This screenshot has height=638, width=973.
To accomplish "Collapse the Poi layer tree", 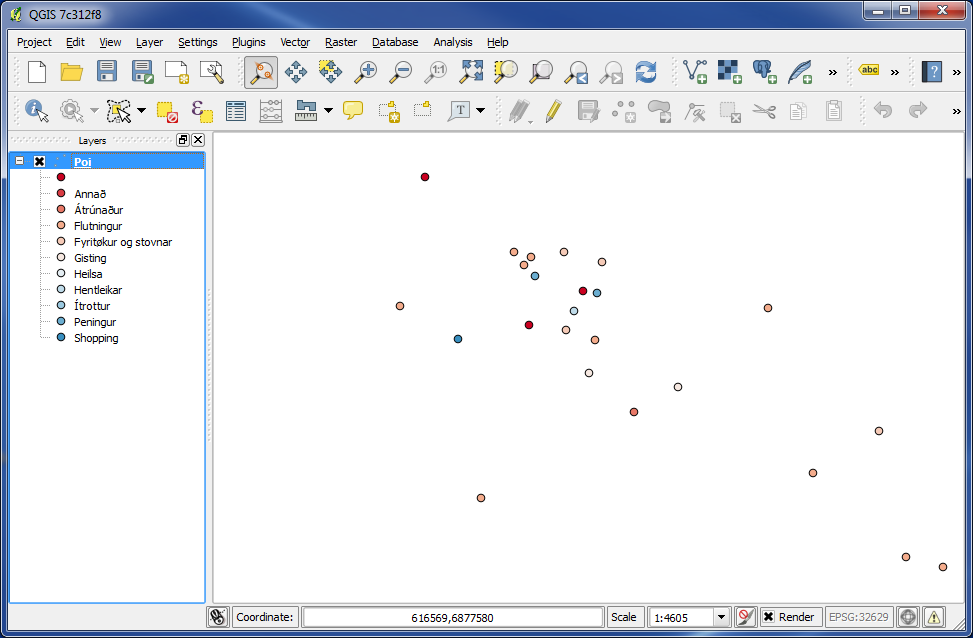I will coord(19,161).
